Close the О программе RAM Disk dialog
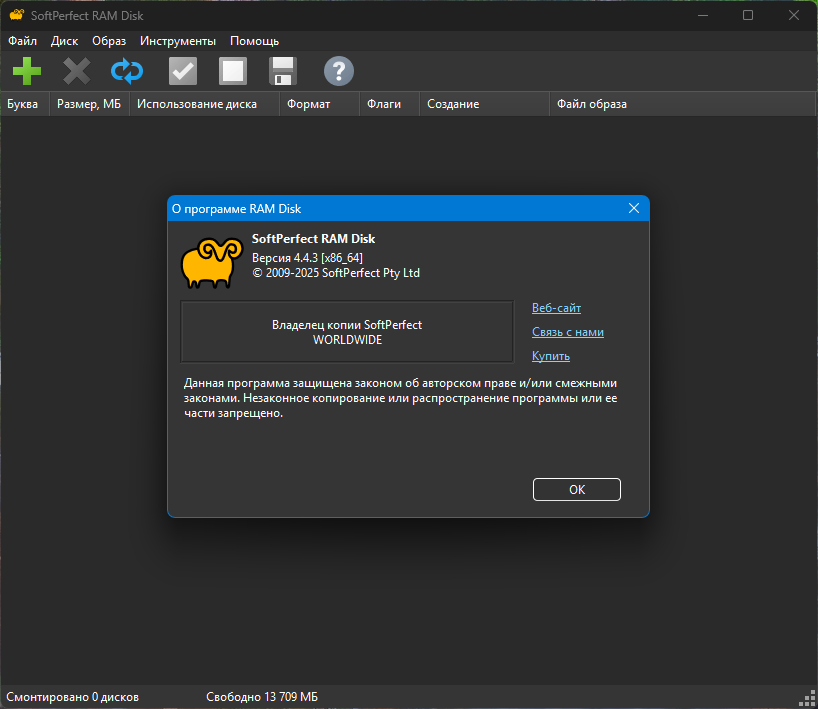This screenshot has width=818, height=709. click(x=634, y=208)
